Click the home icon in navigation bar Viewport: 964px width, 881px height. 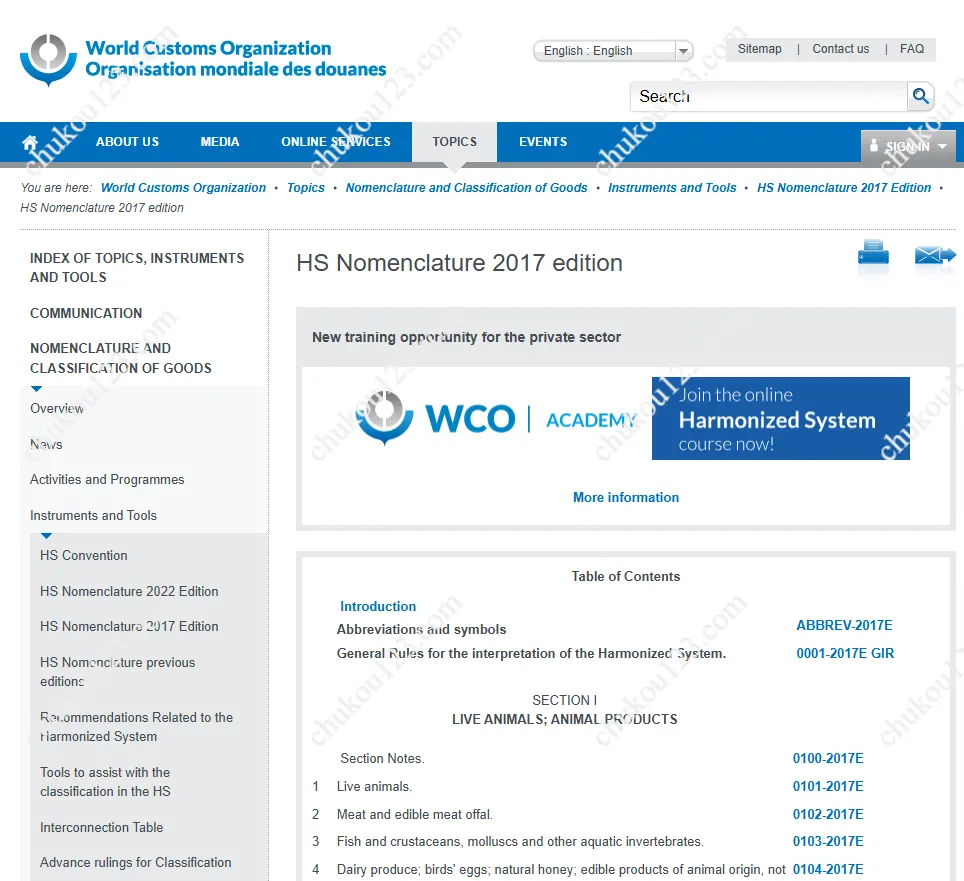(x=30, y=143)
